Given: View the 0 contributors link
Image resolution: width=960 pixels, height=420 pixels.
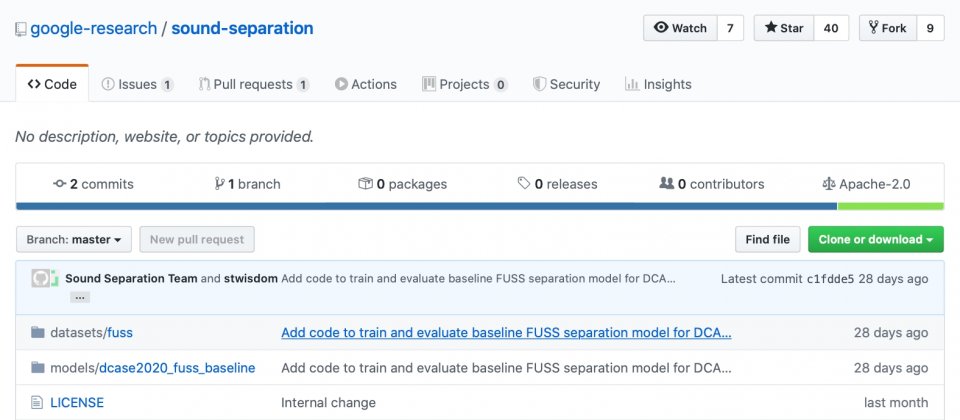Looking at the screenshot, I should pyautogui.click(x=711, y=184).
